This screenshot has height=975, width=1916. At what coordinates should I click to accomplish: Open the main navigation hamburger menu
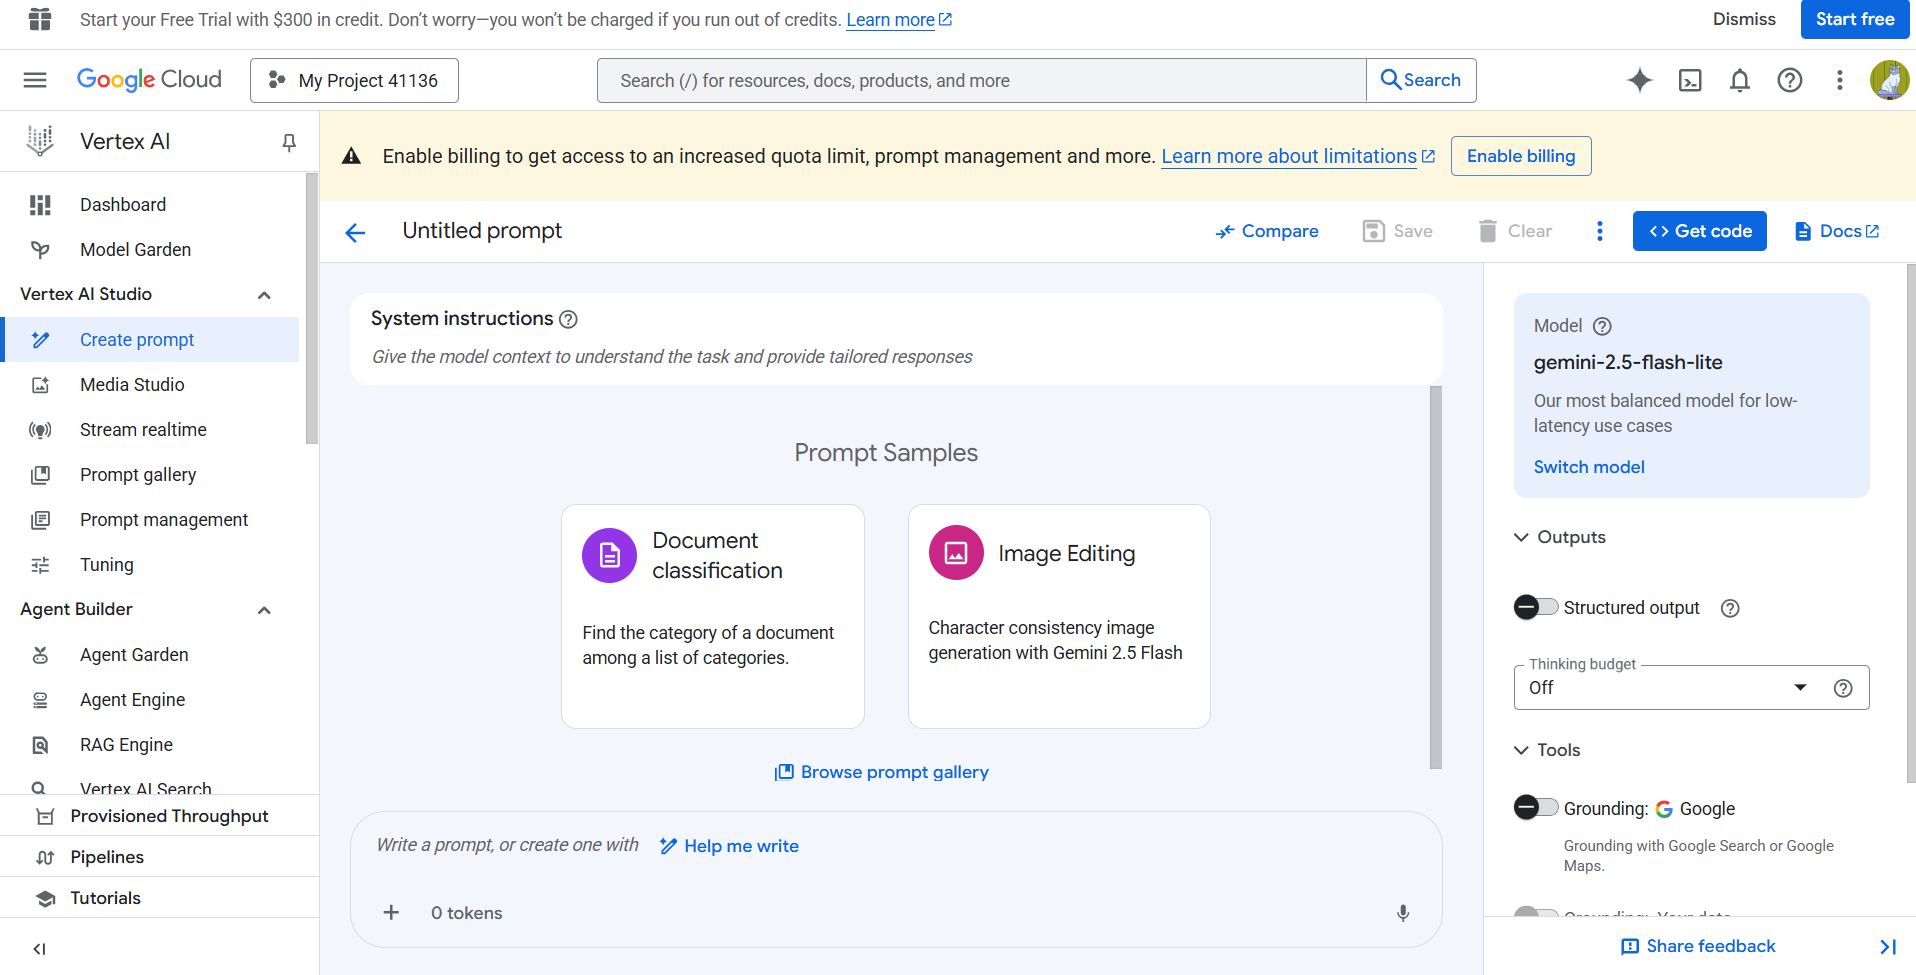(x=35, y=80)
